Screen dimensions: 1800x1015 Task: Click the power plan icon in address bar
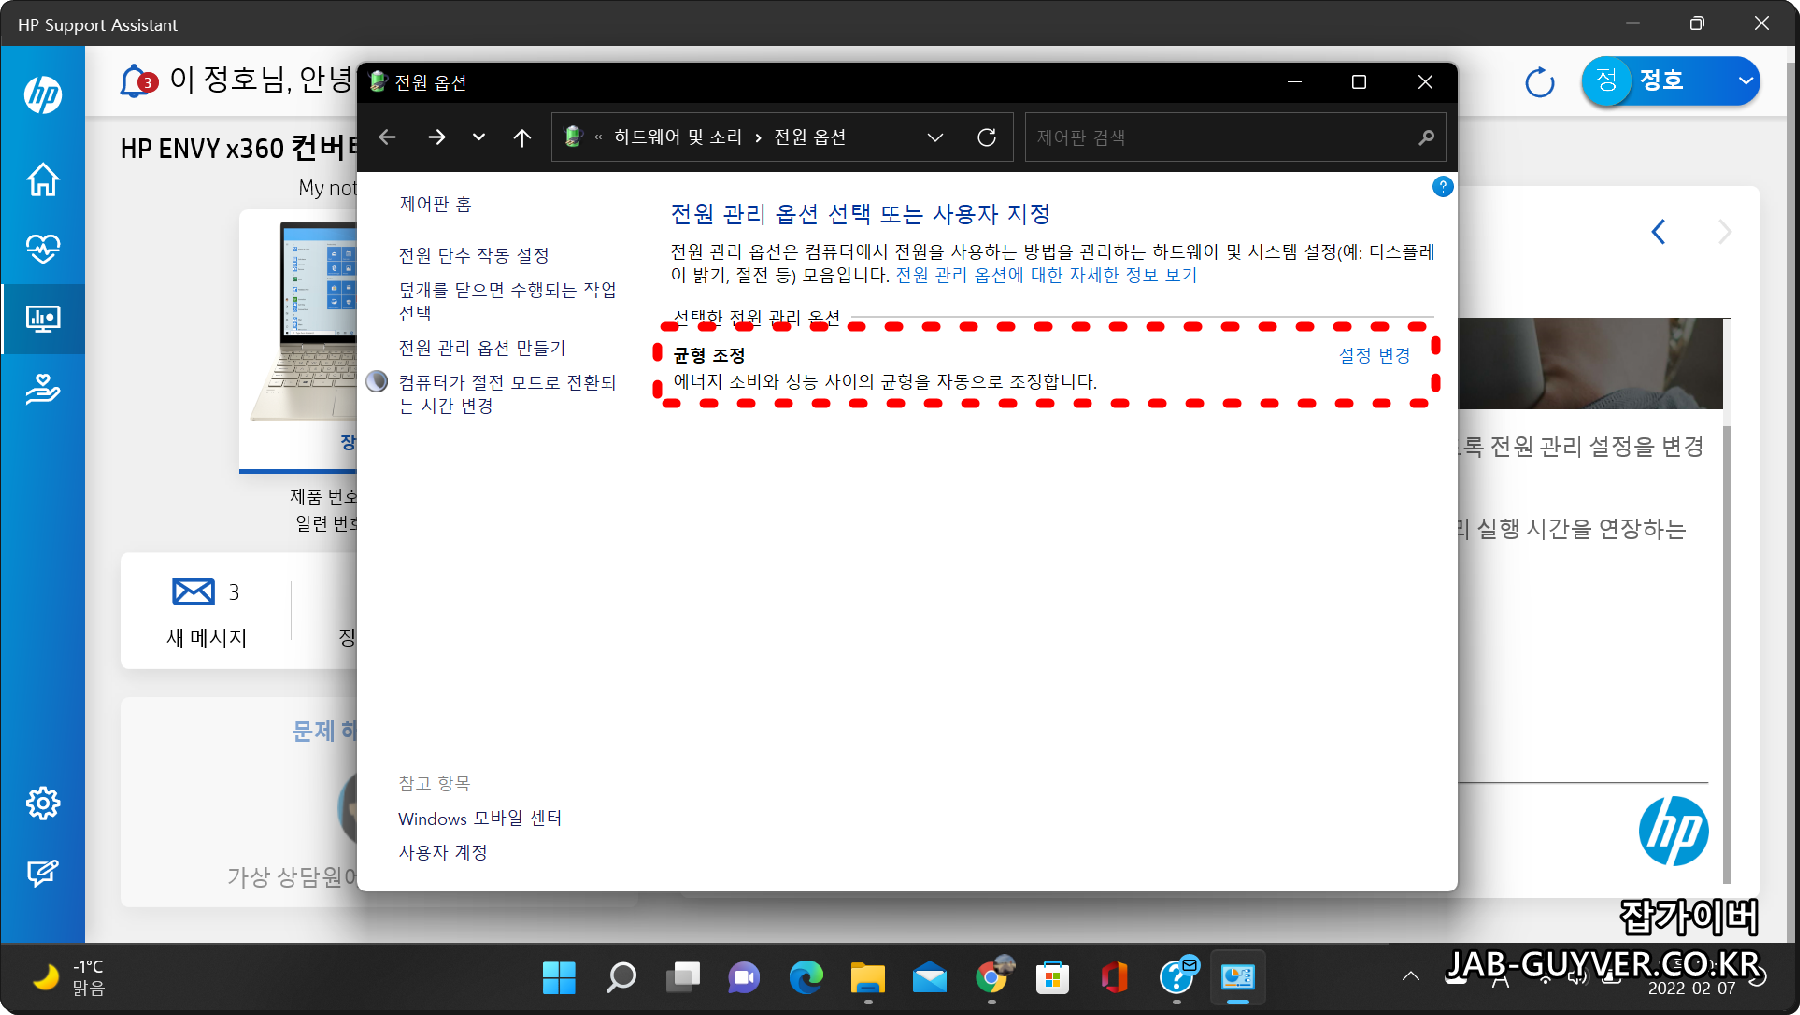[x=573, y=137]
